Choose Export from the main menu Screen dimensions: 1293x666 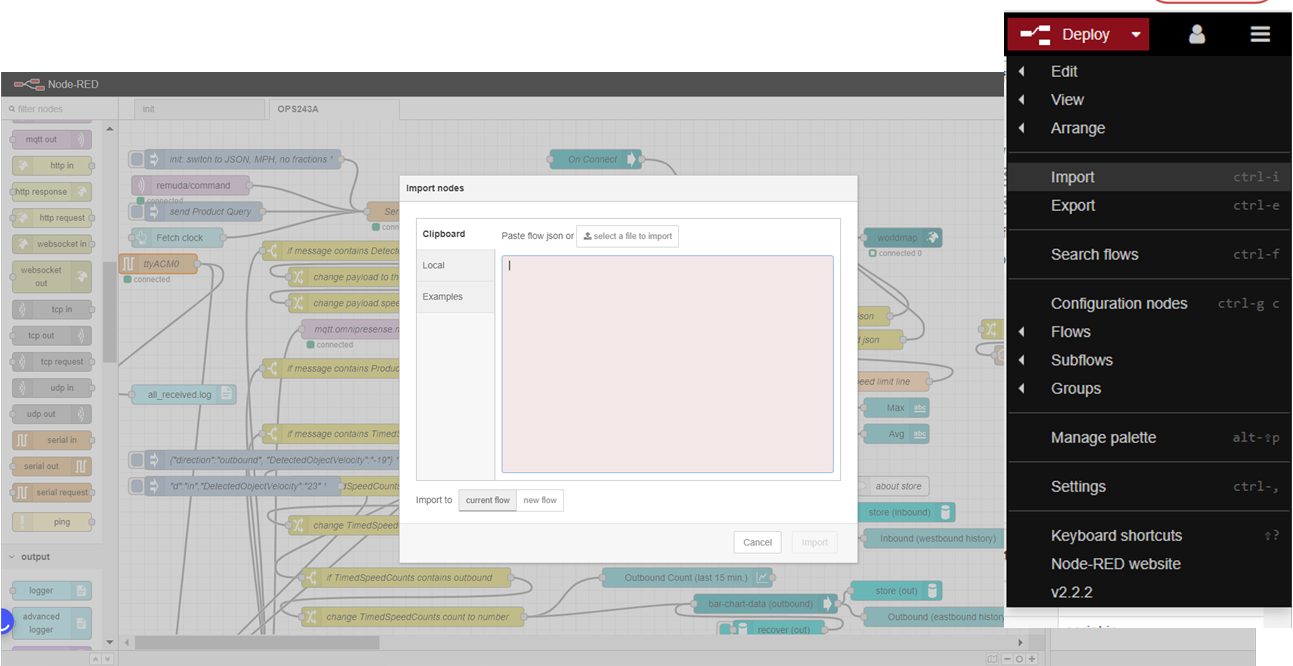tap(1148, 205)
